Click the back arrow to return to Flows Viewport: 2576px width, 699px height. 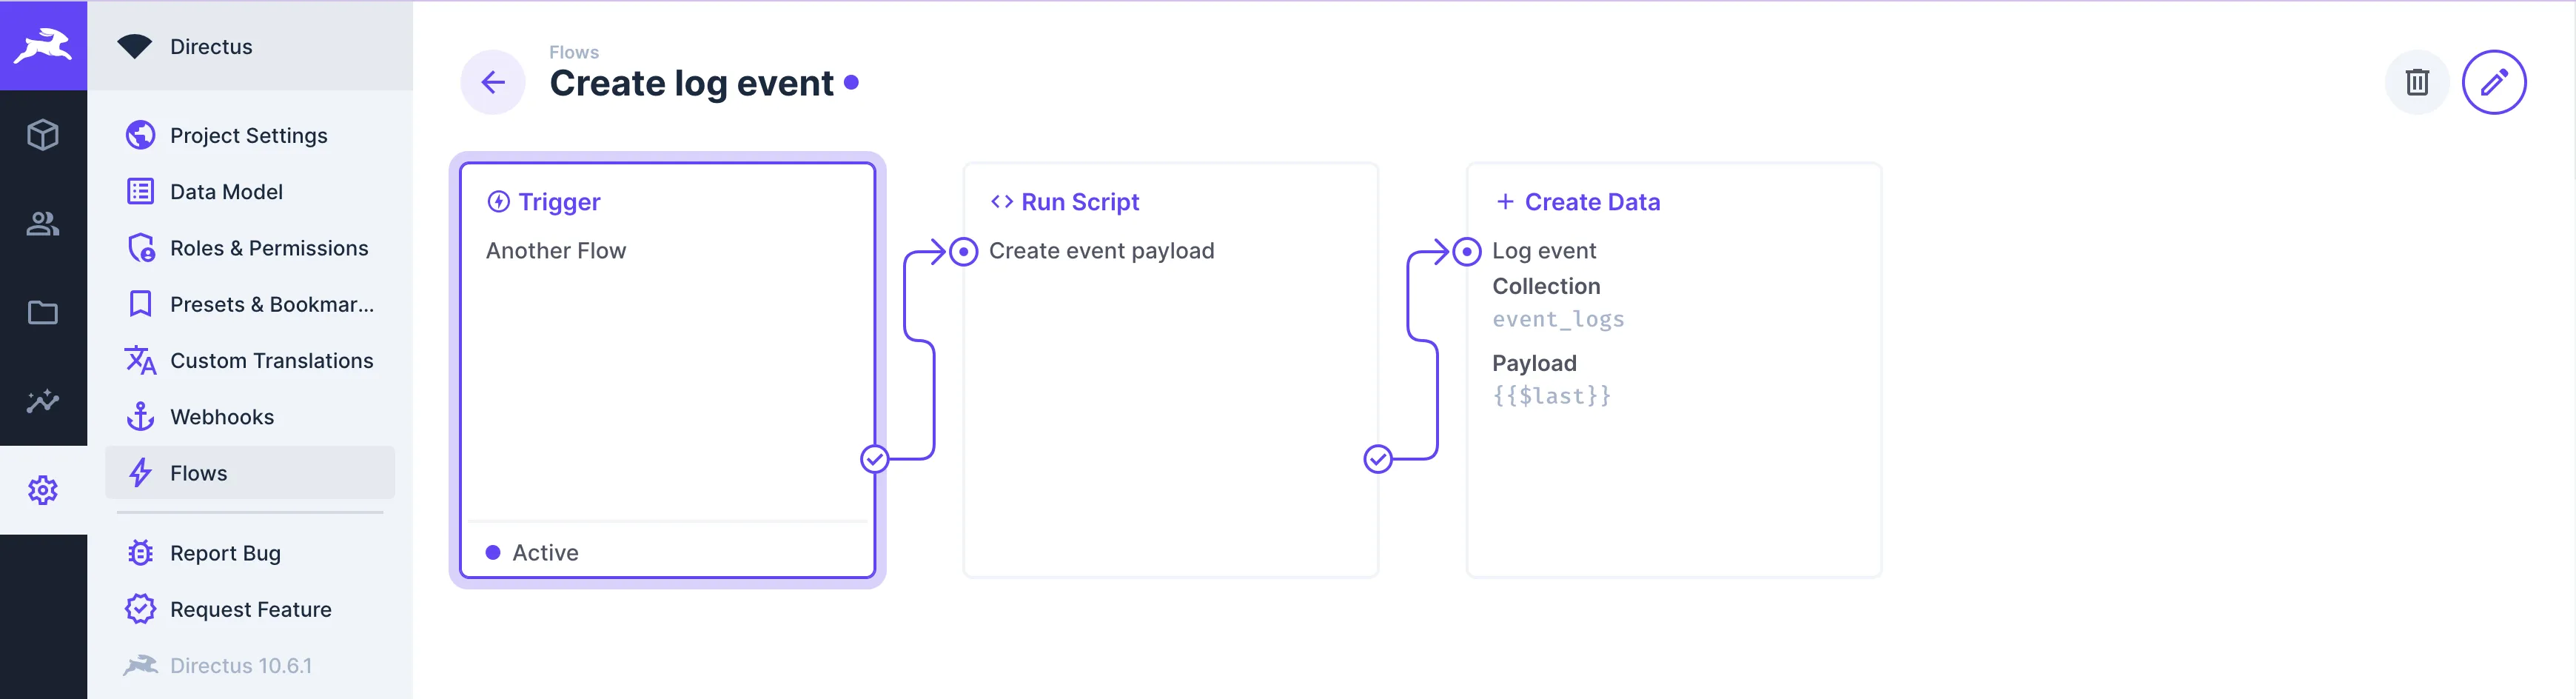[492, 82]
